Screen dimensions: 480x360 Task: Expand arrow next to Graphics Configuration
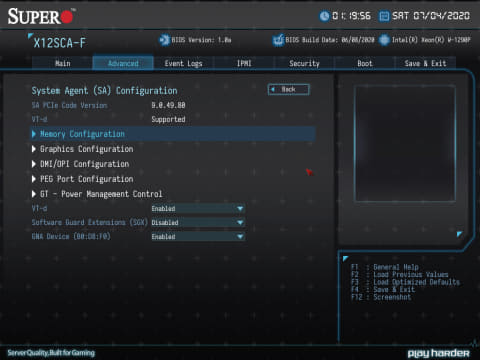34,149
